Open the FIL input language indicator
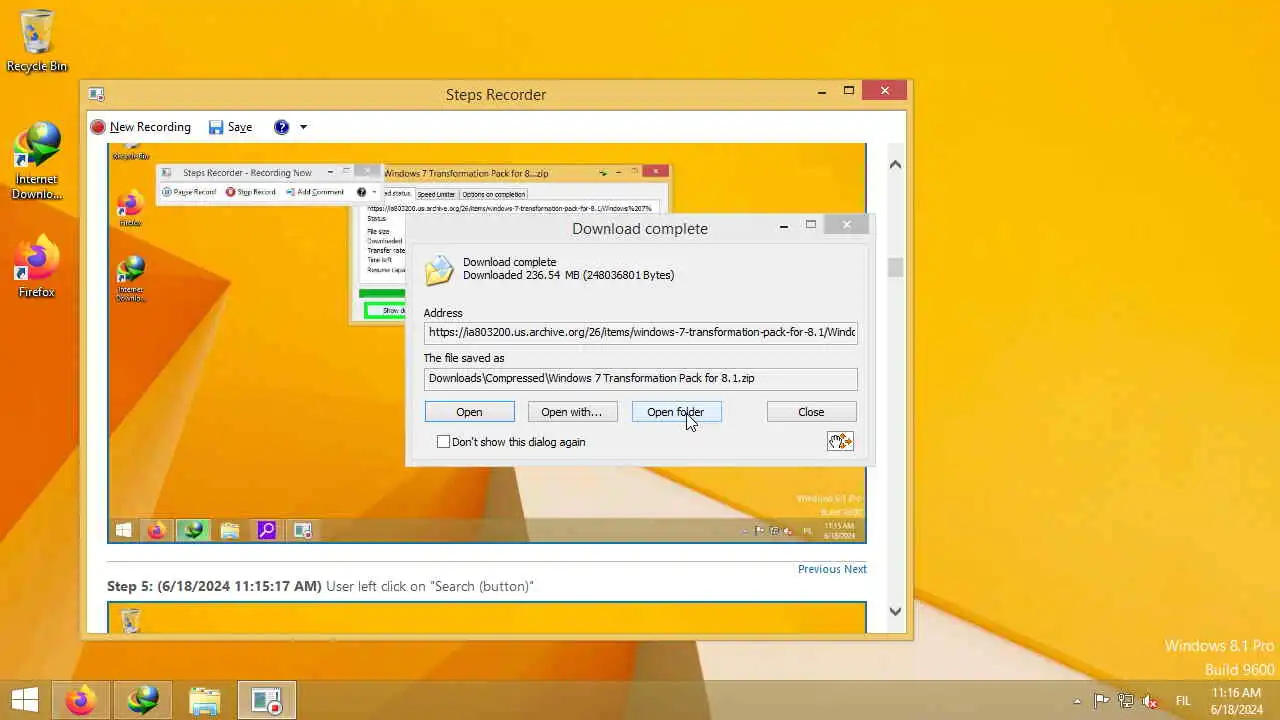 click(1183, 701)
